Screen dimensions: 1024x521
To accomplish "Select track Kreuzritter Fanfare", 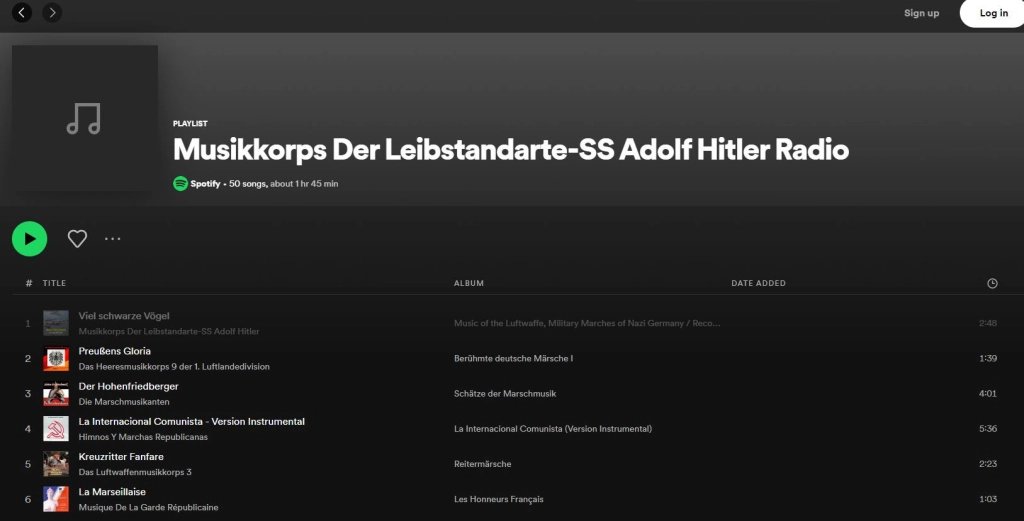I will tap(121, 457).
